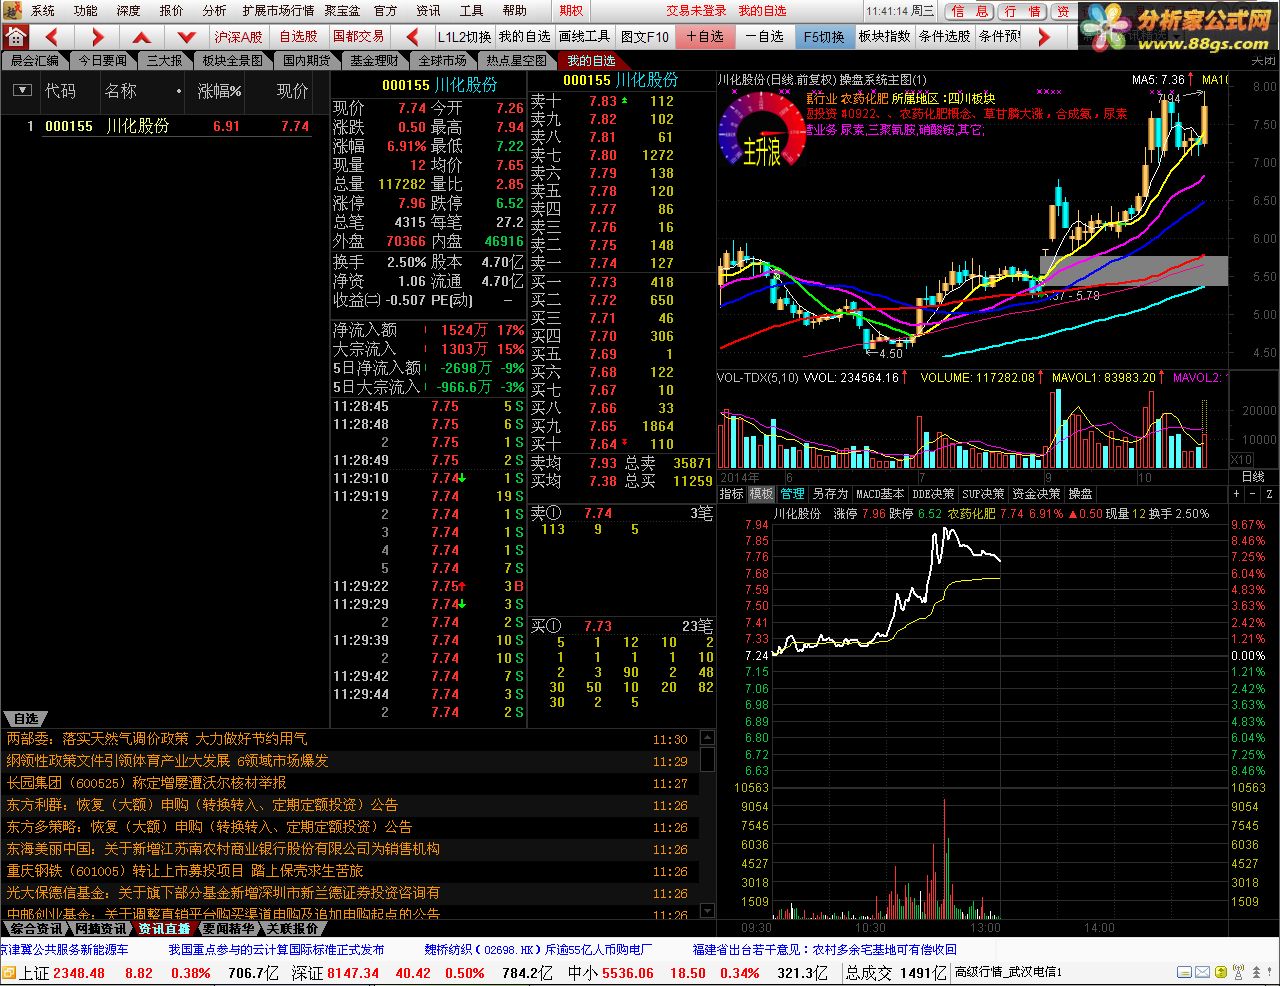The width and height of the screenshot is (1280, 986).
Task: Click the 主升浪 gauge indicator
Action: 762,132
